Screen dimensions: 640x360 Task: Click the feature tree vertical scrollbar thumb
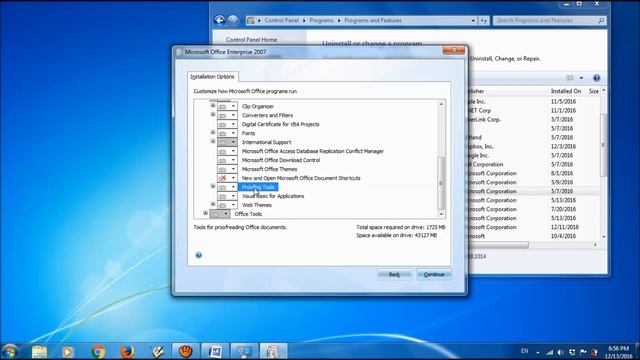(x=441, y=183)
